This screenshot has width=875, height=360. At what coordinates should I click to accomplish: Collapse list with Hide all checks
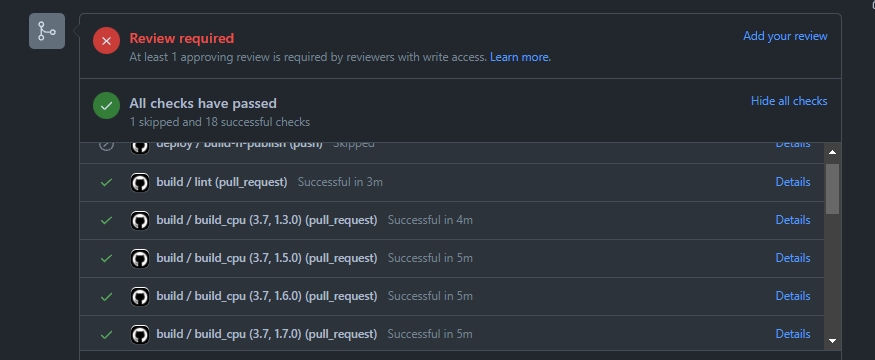(x=789, y=101)
